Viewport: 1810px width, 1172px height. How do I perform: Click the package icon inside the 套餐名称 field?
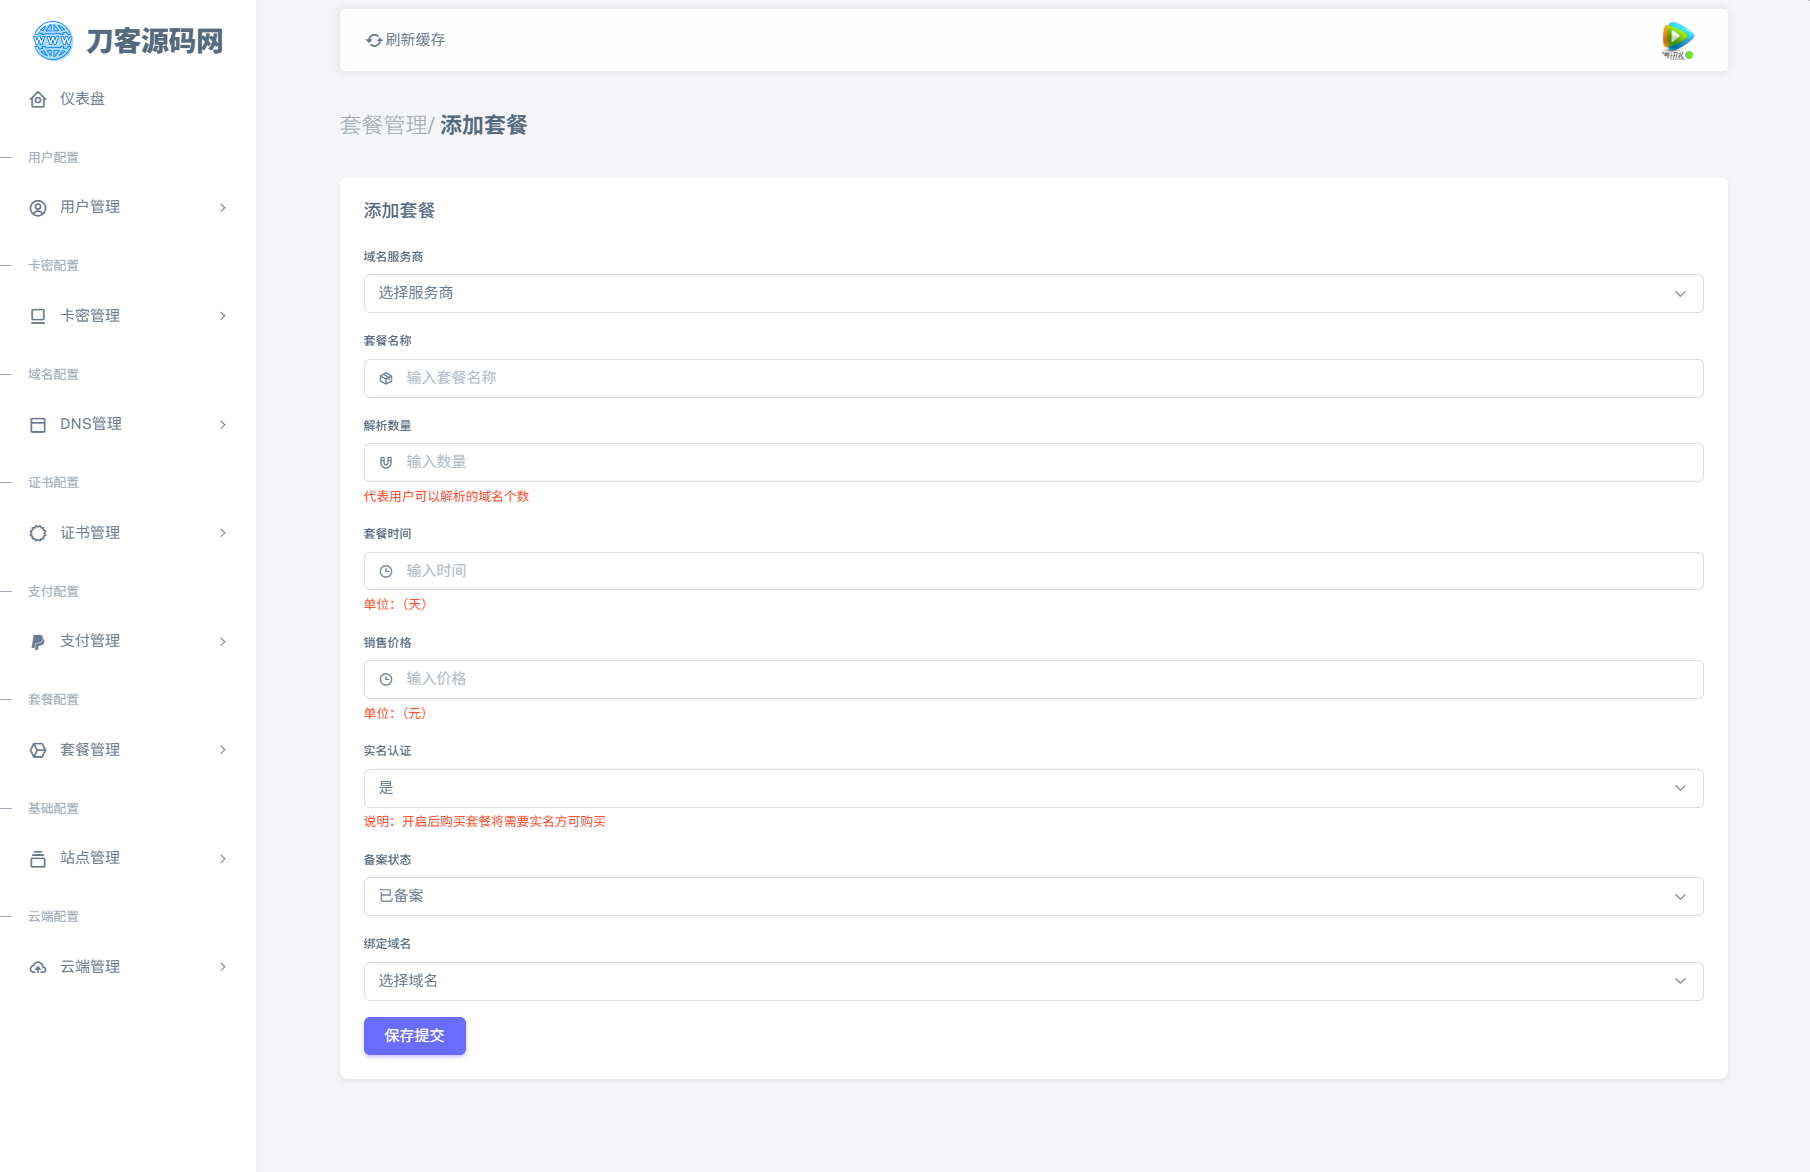pyautogui.click(x=386, y=378)
